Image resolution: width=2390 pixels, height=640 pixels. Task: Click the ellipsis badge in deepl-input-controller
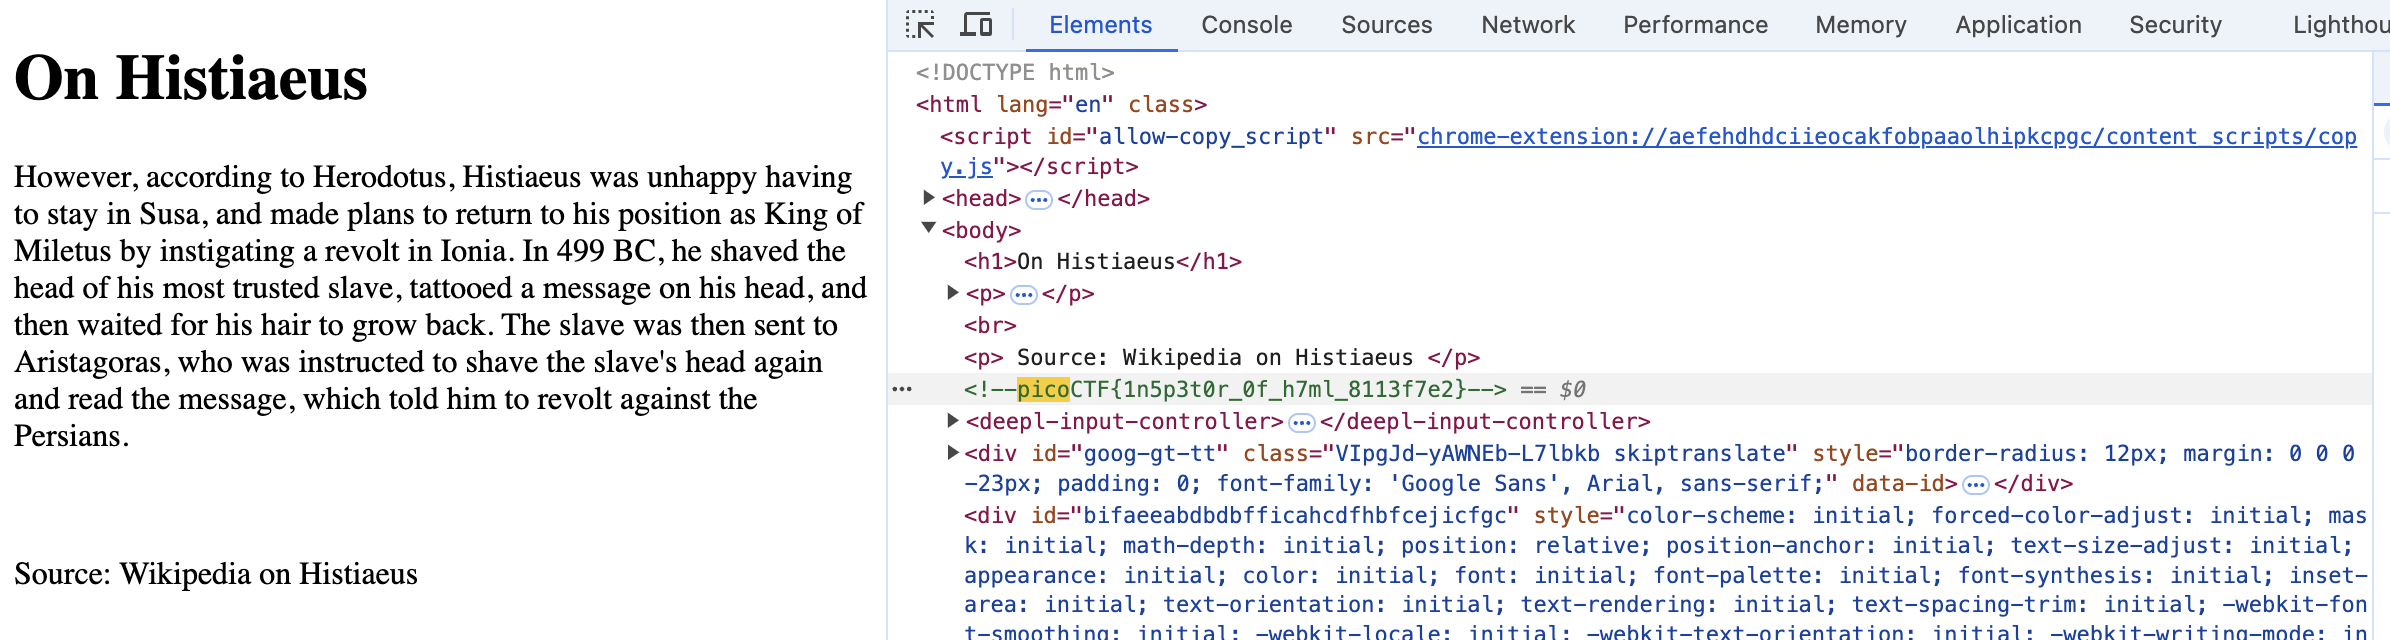point(1301,422)
